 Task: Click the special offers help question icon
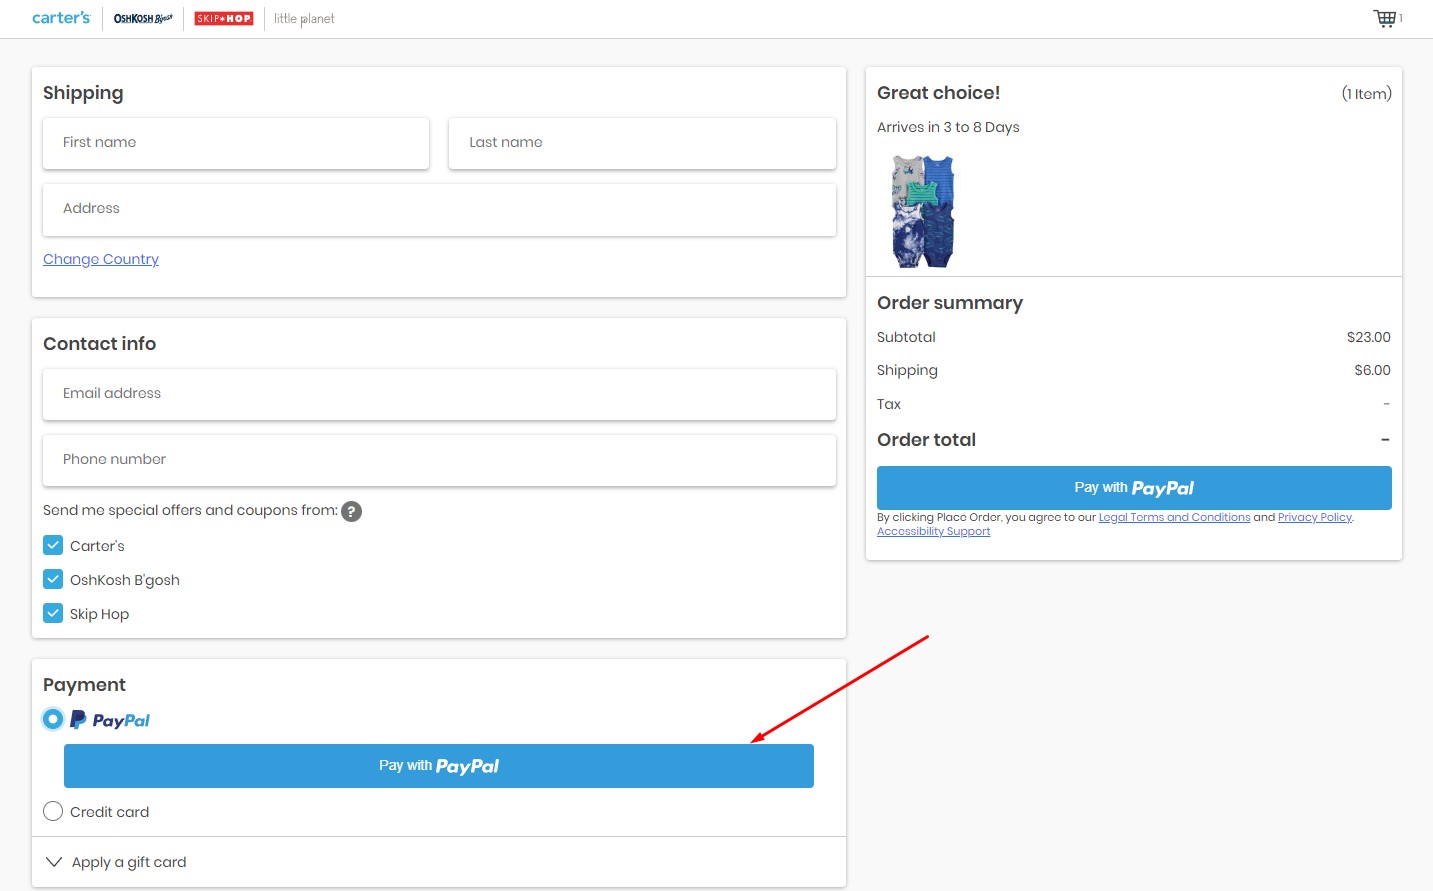351,511
